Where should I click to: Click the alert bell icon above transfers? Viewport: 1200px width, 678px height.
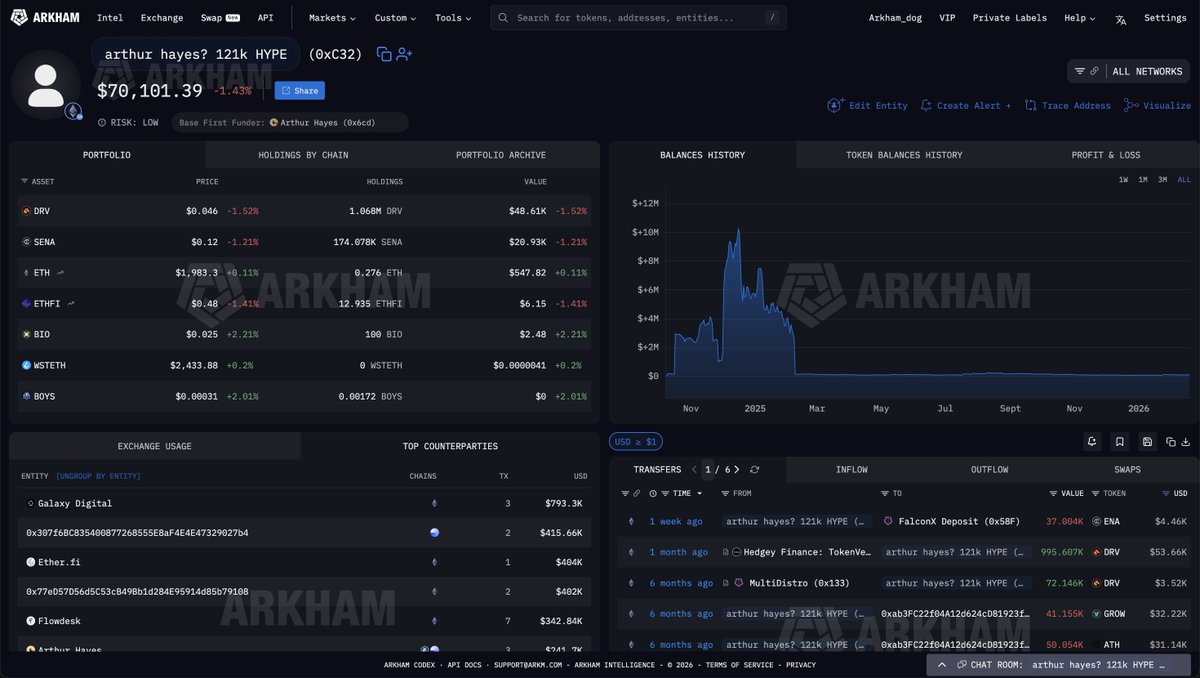(x=1091, y=441)
